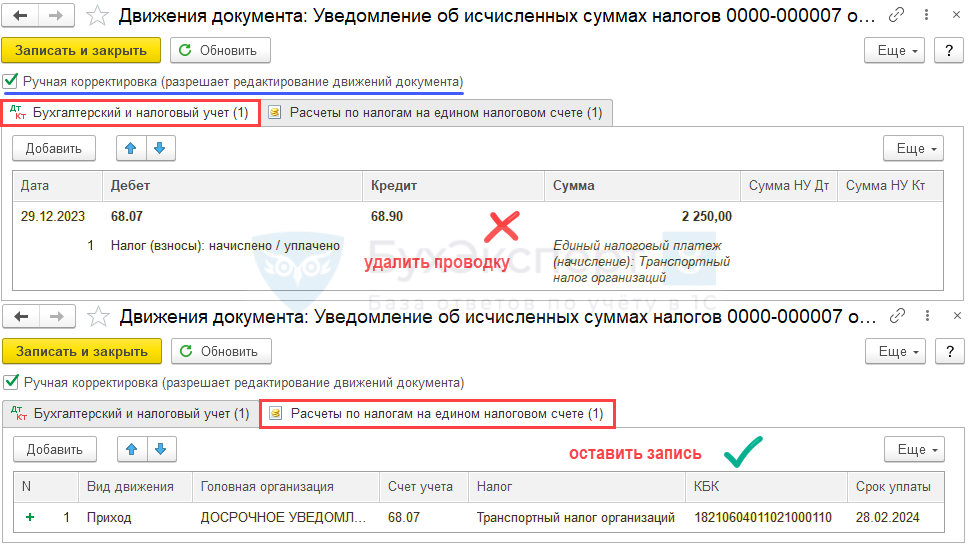Click Обновить in the bottom window

(x=220, y=351)
